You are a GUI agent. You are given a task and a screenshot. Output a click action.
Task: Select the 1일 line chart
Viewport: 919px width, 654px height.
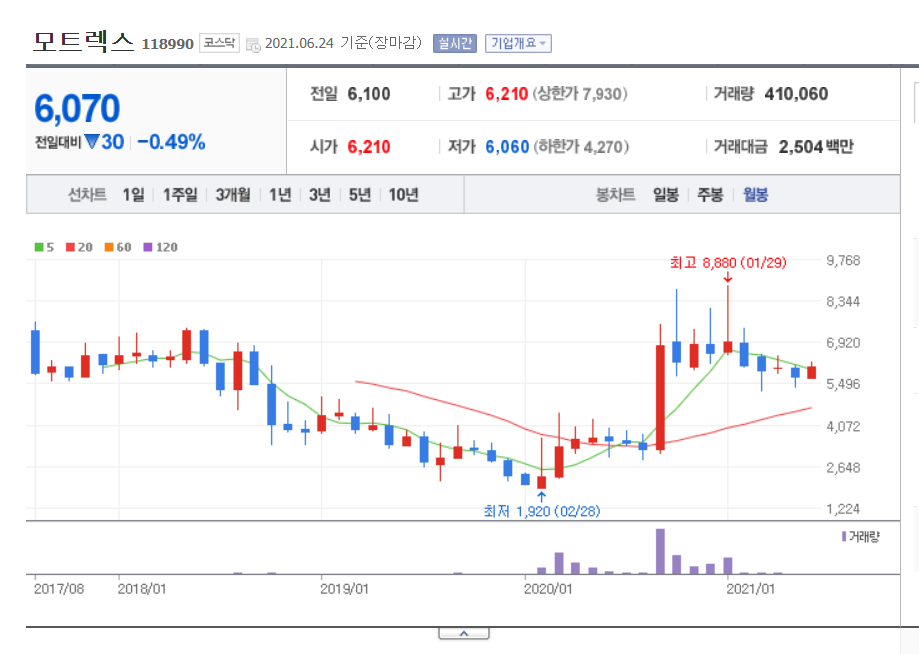(133, 195)
